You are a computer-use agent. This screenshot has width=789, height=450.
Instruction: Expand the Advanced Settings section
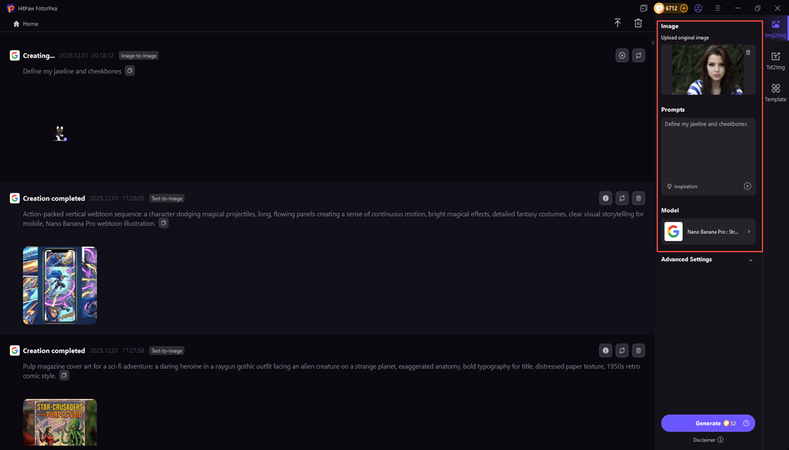pyautogui.click(x=707, y=259)
